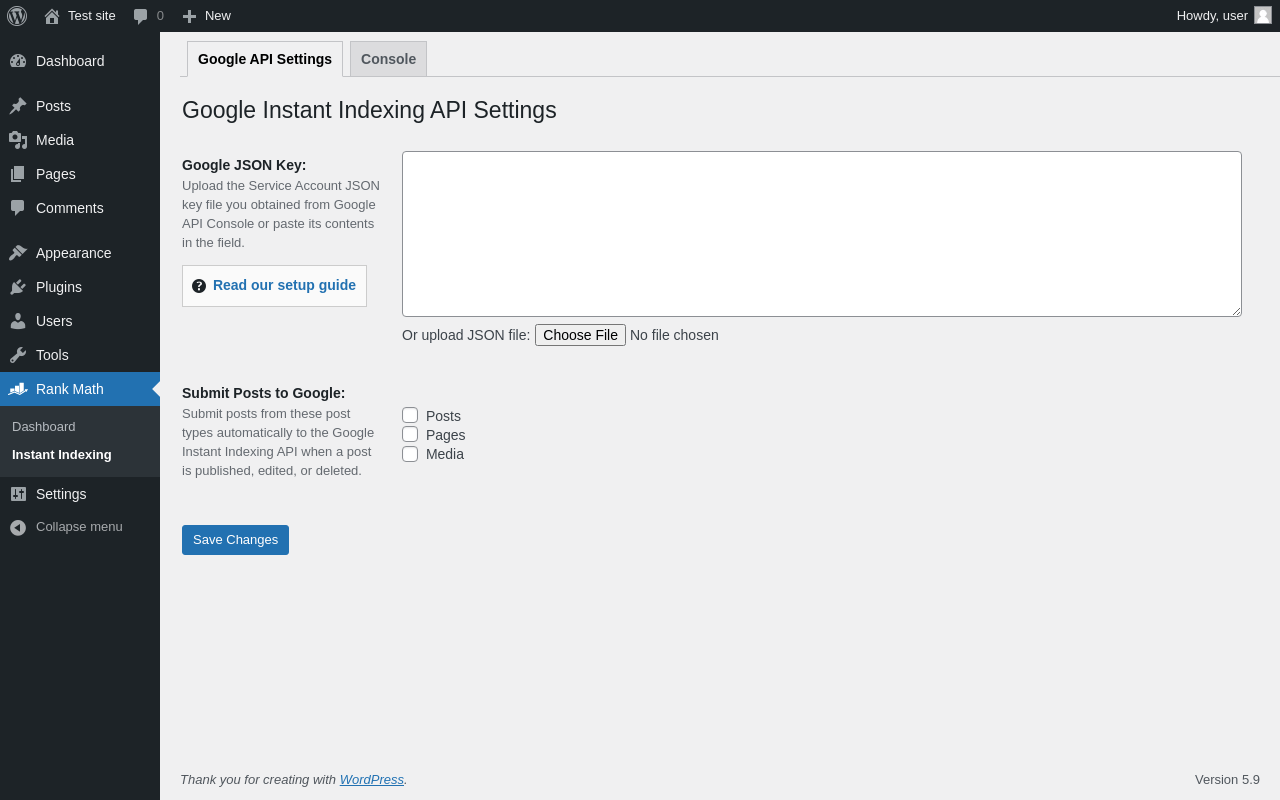Open the Rank Math menu
Screen dimensions: 1280x800
coord(70,389)
